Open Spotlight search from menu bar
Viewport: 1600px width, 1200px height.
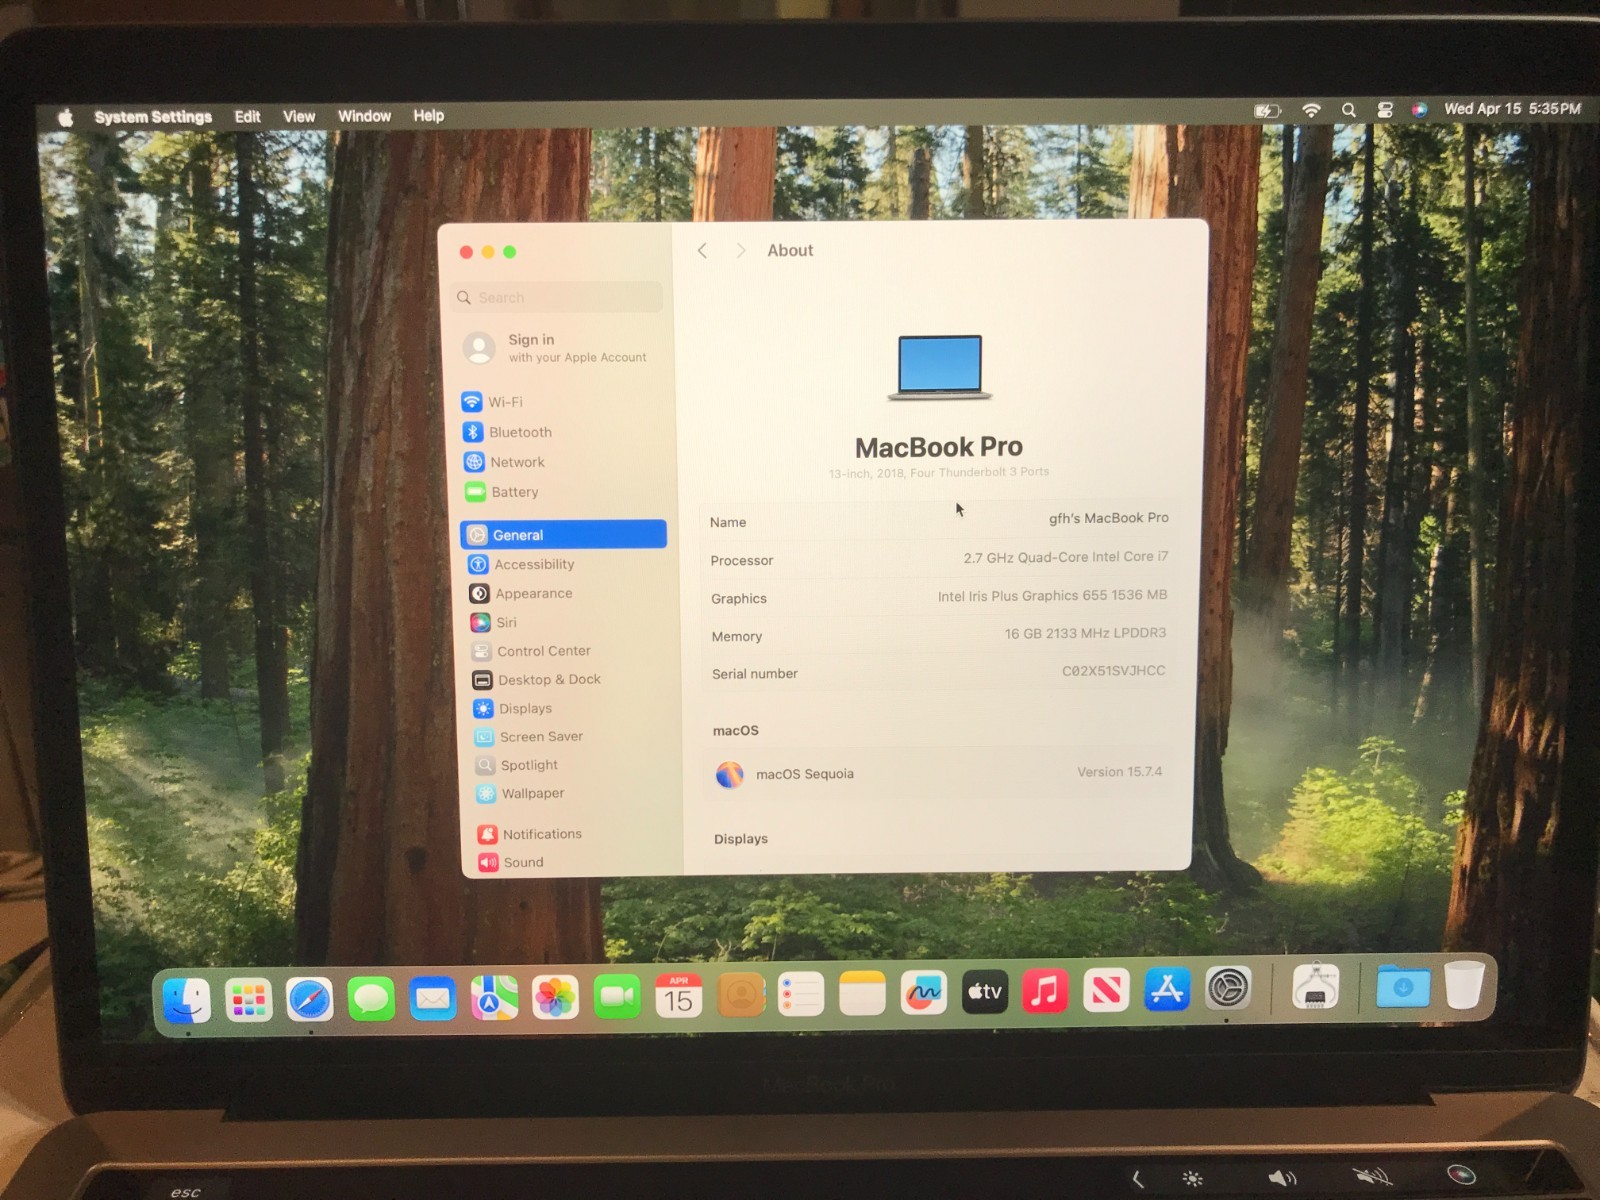coord(1349,110)
